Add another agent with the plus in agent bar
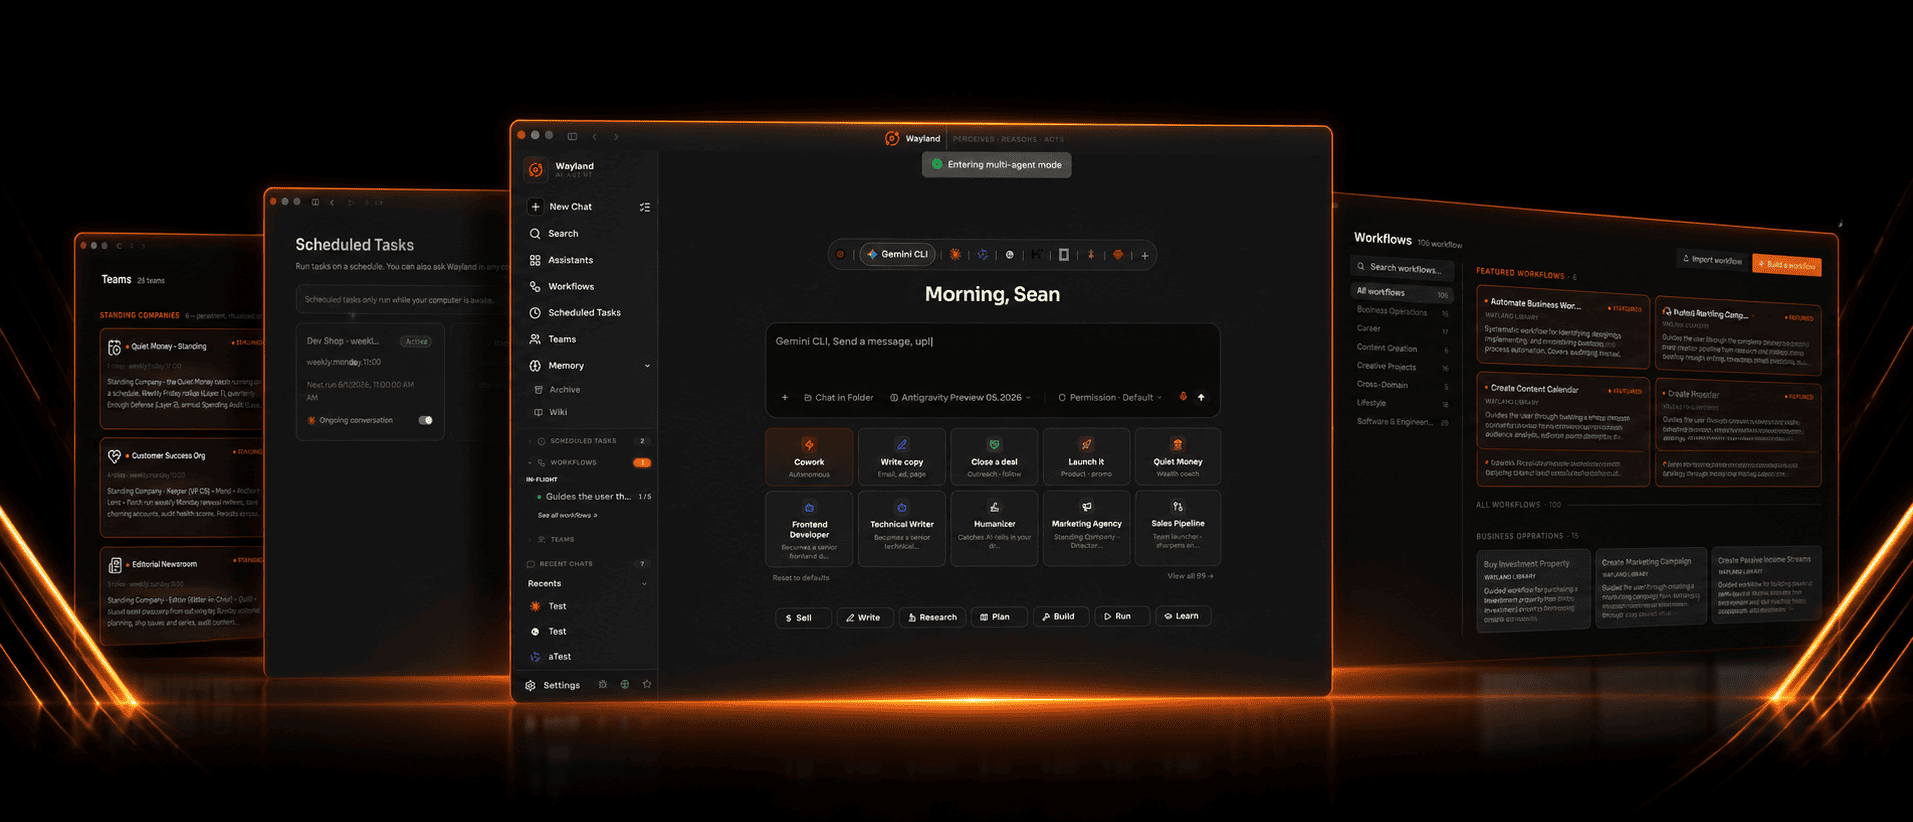Viewport: 1913px width, 822px height. (x=1145, y=255)
